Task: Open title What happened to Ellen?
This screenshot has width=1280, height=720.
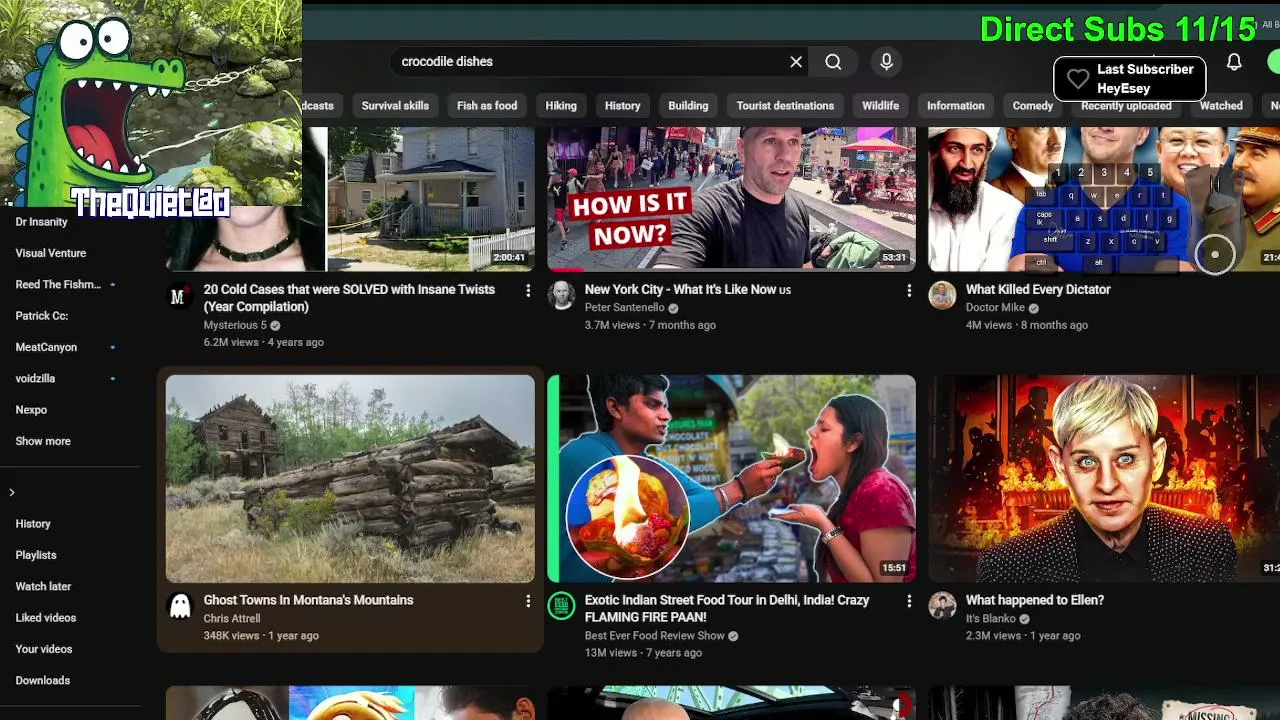Action: 1035,601
